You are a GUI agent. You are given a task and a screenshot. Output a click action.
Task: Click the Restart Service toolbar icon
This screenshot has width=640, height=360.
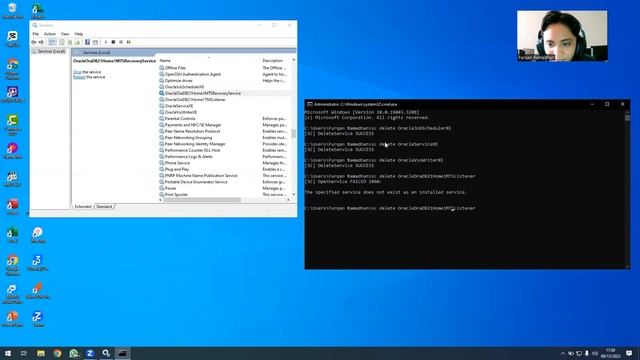129,42
